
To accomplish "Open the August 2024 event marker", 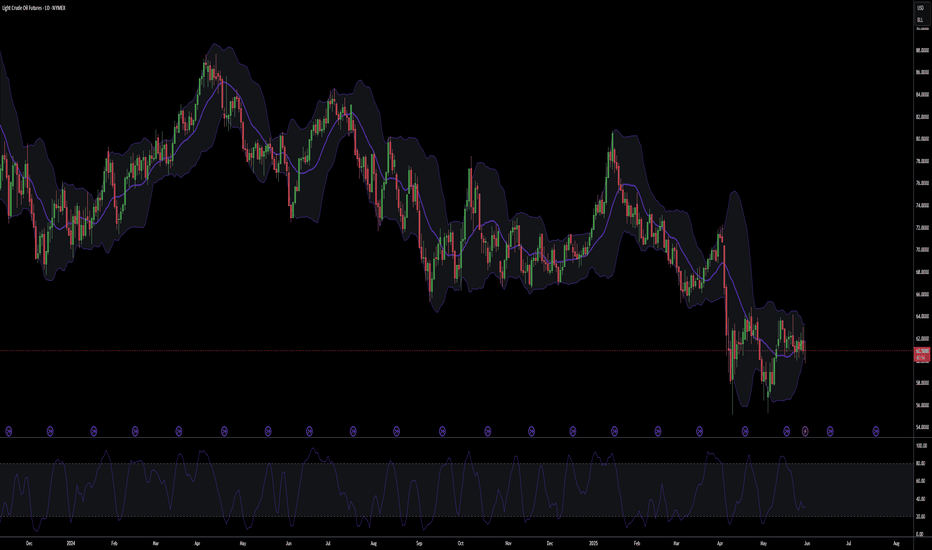I will (x=396, y=431).
